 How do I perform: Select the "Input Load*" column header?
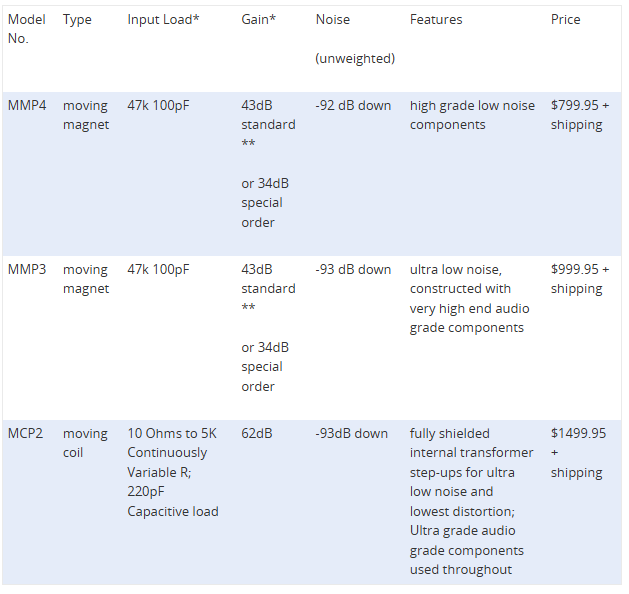[163, 20]
